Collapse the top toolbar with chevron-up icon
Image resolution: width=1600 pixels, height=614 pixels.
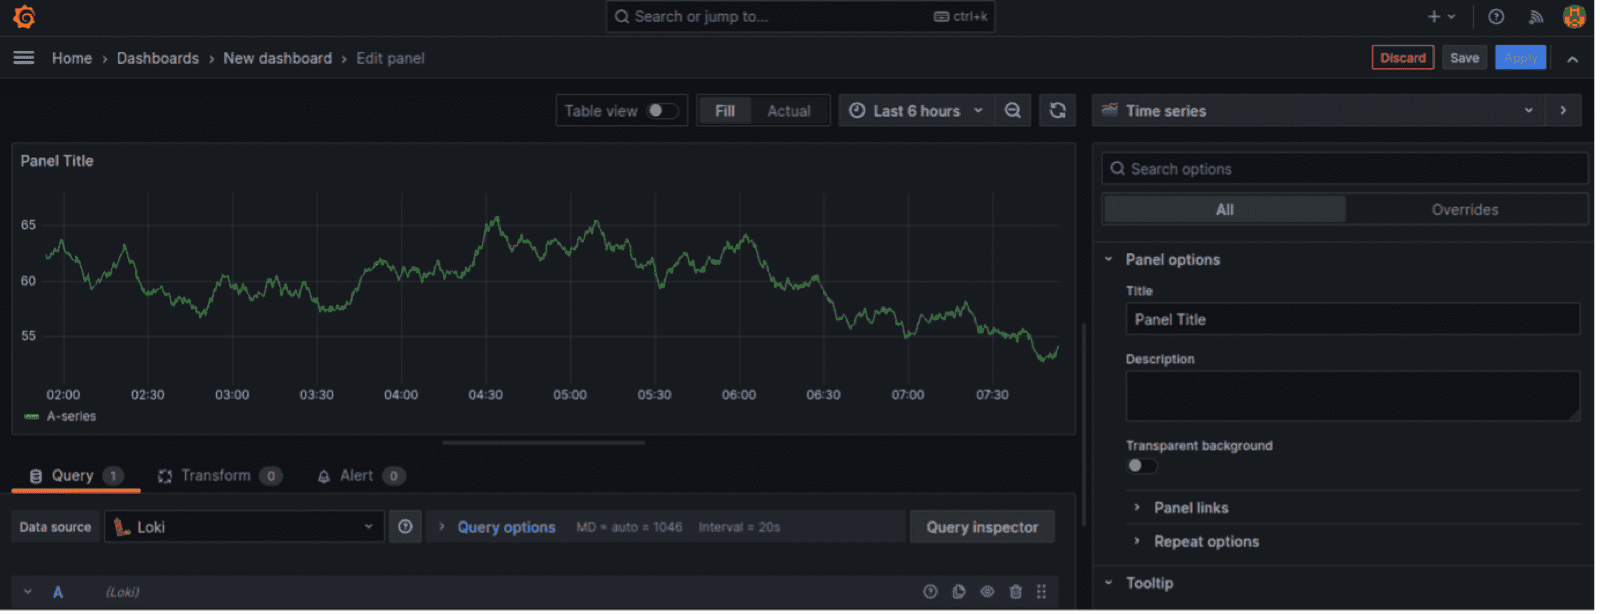(1572, 59)
